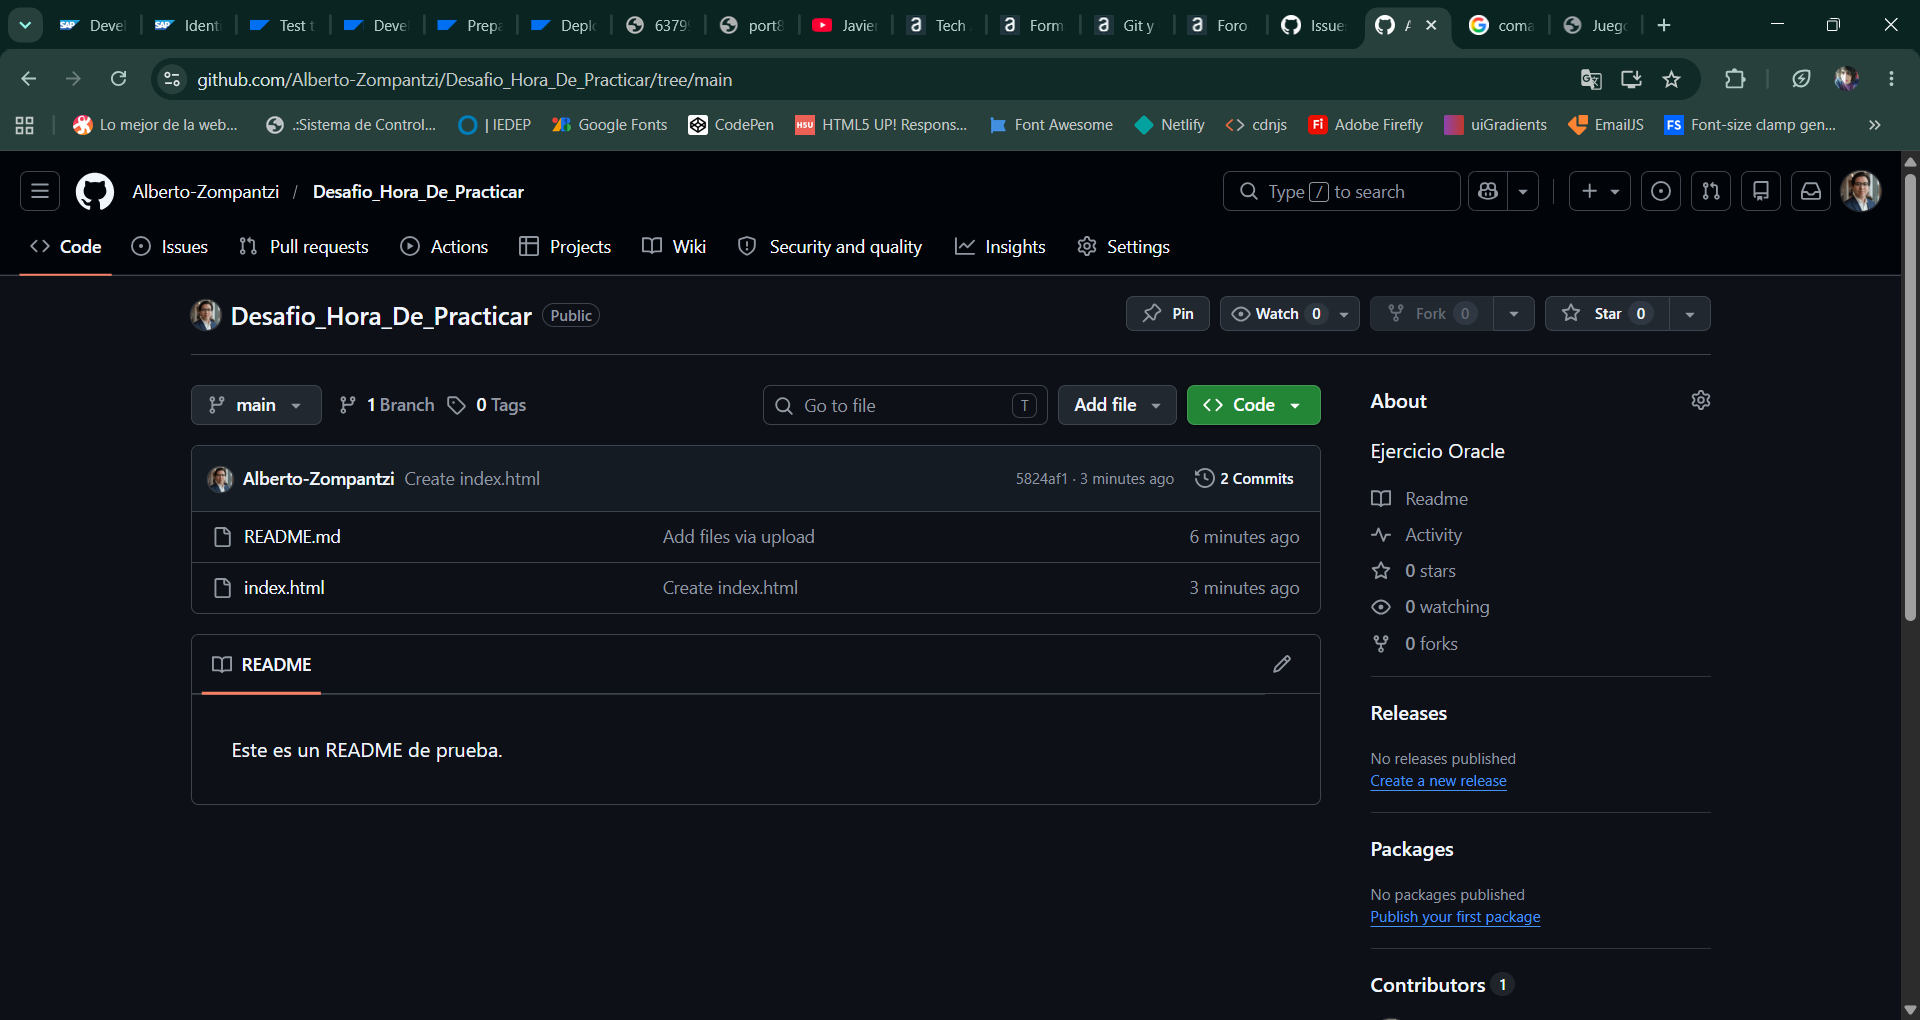The height and width of the screenshot is (1020, 1920).
Task: Open the Google Translate icon in address bar
Action: [1591, 79]
